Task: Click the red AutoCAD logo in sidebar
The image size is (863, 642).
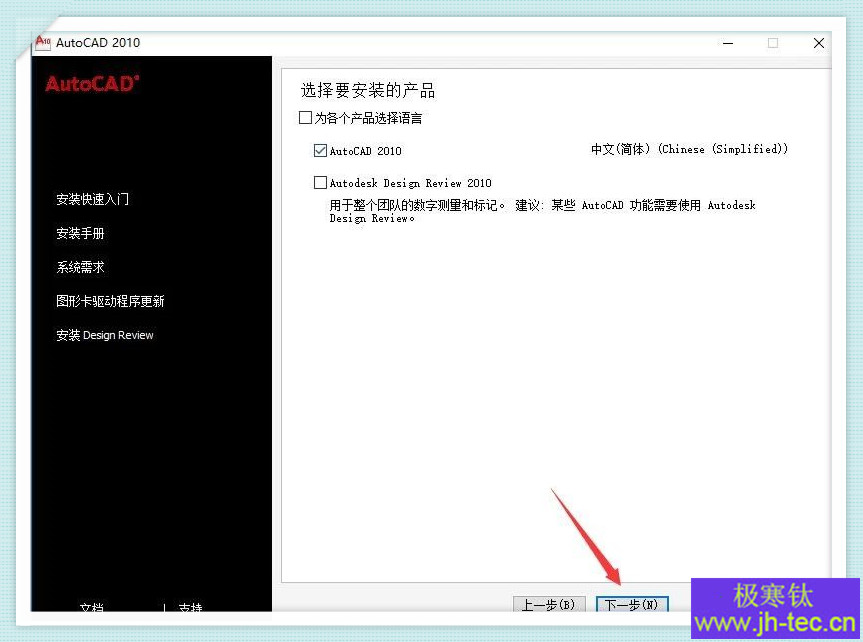Action: 92,84
